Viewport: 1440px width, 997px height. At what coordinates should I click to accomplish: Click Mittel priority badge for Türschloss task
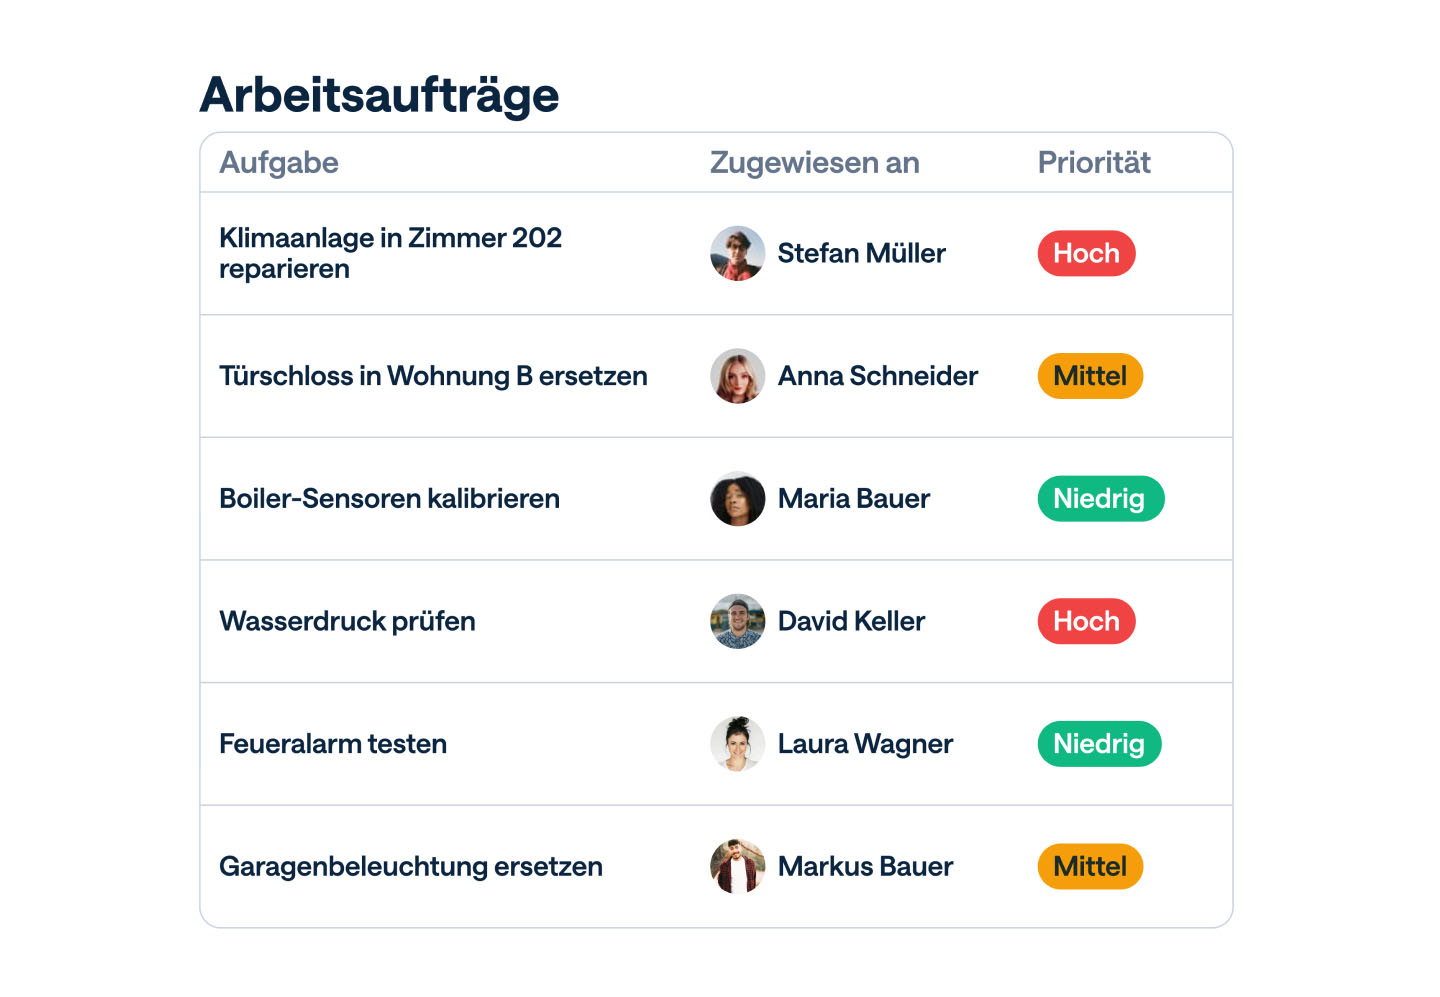click(1090, 376)
